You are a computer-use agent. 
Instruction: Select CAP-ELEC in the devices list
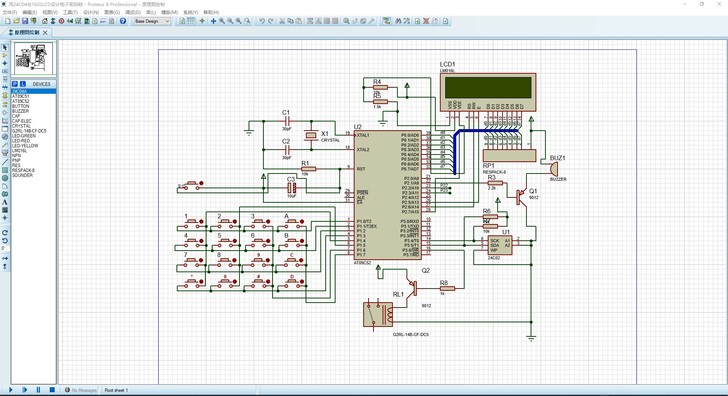coord(22,121)
